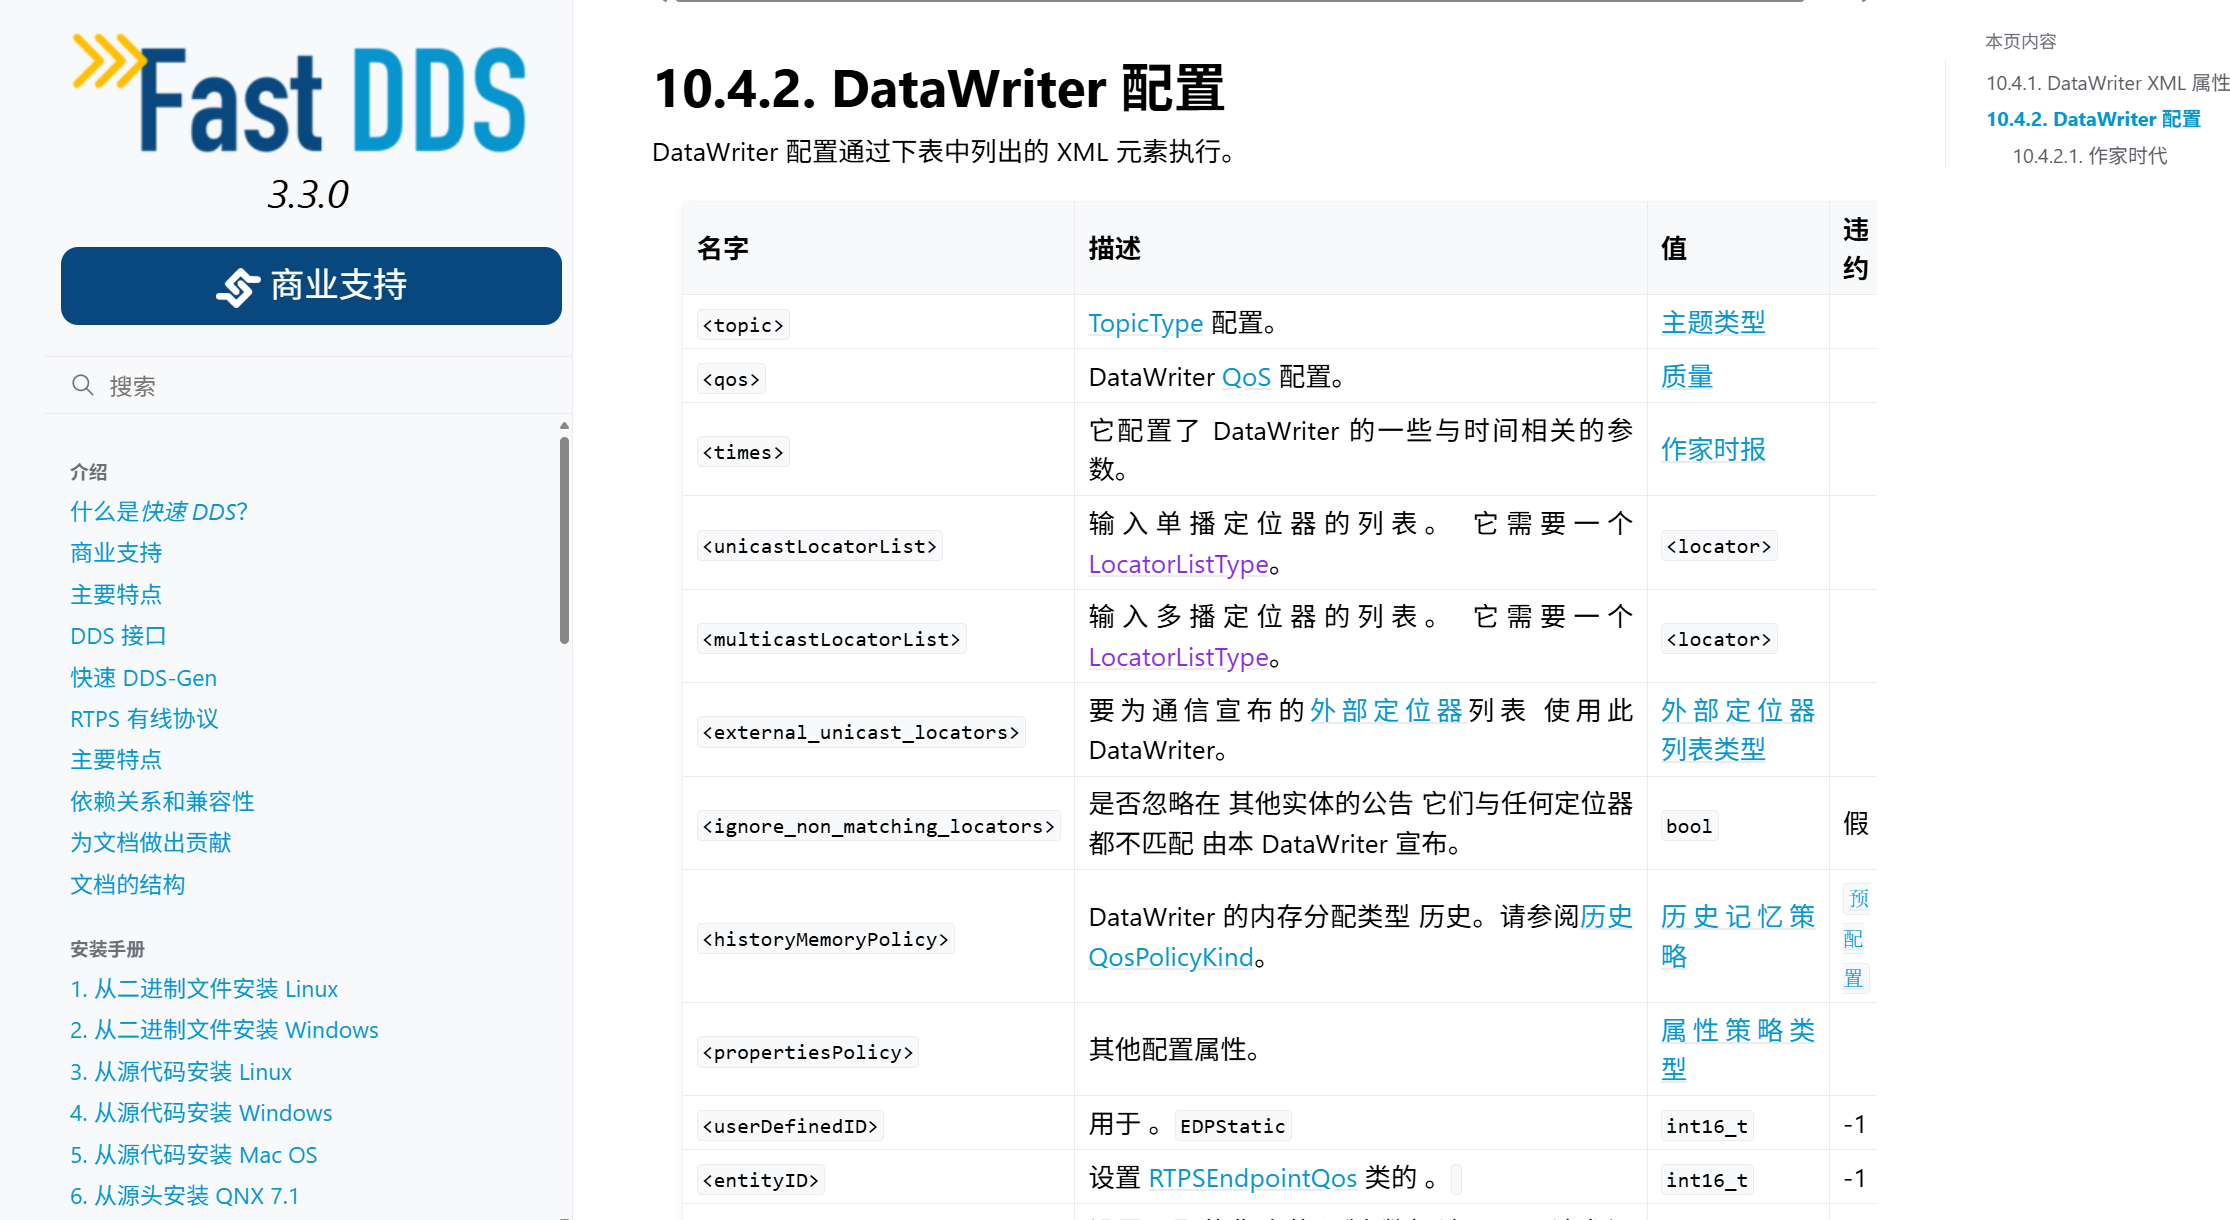Click the 作家时报 value link
This screenshot has width=2230, height=1220.
1713,449
